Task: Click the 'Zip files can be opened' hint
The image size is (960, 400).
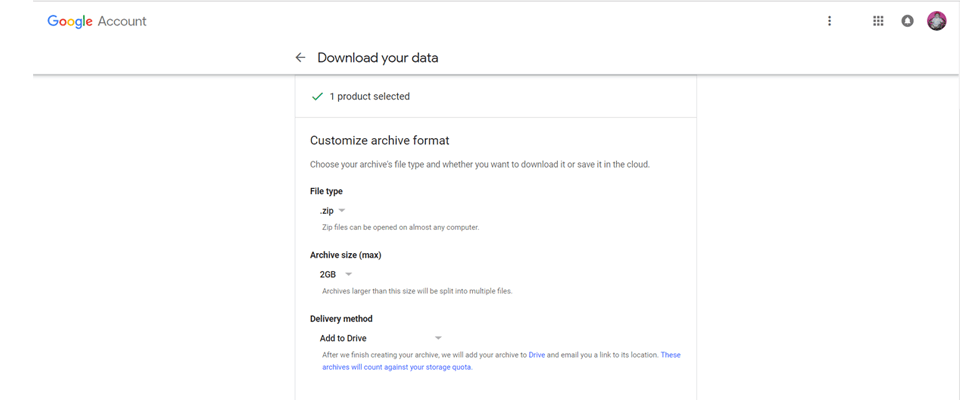Action: pos(400,228)
